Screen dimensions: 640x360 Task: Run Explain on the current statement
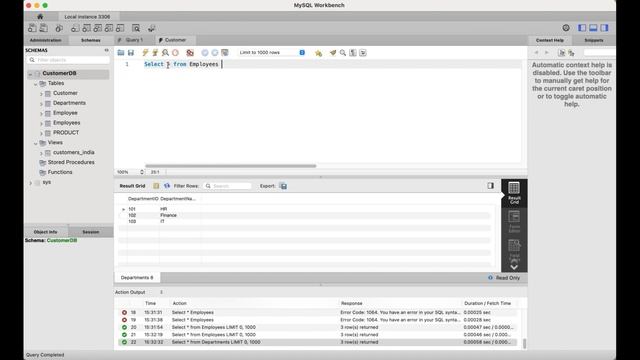coord(165,53)
